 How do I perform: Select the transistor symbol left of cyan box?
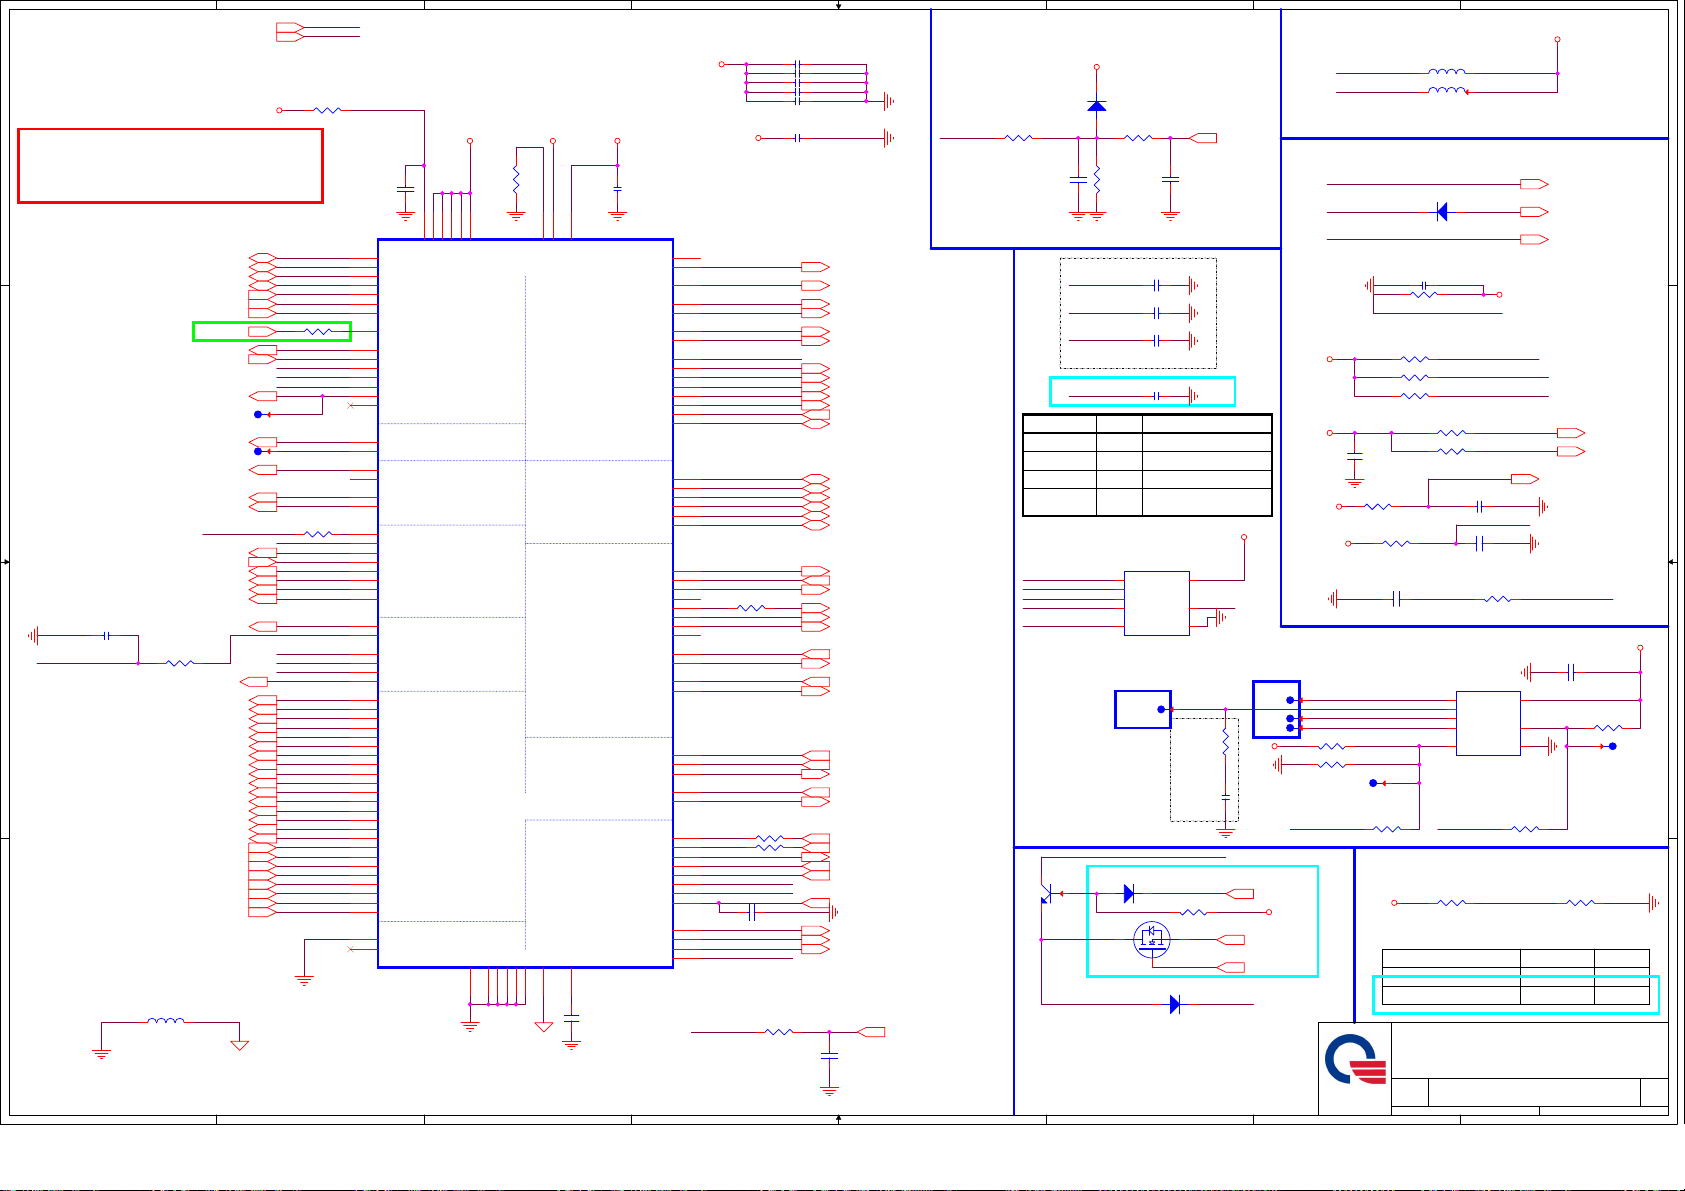pos(1046,893)
